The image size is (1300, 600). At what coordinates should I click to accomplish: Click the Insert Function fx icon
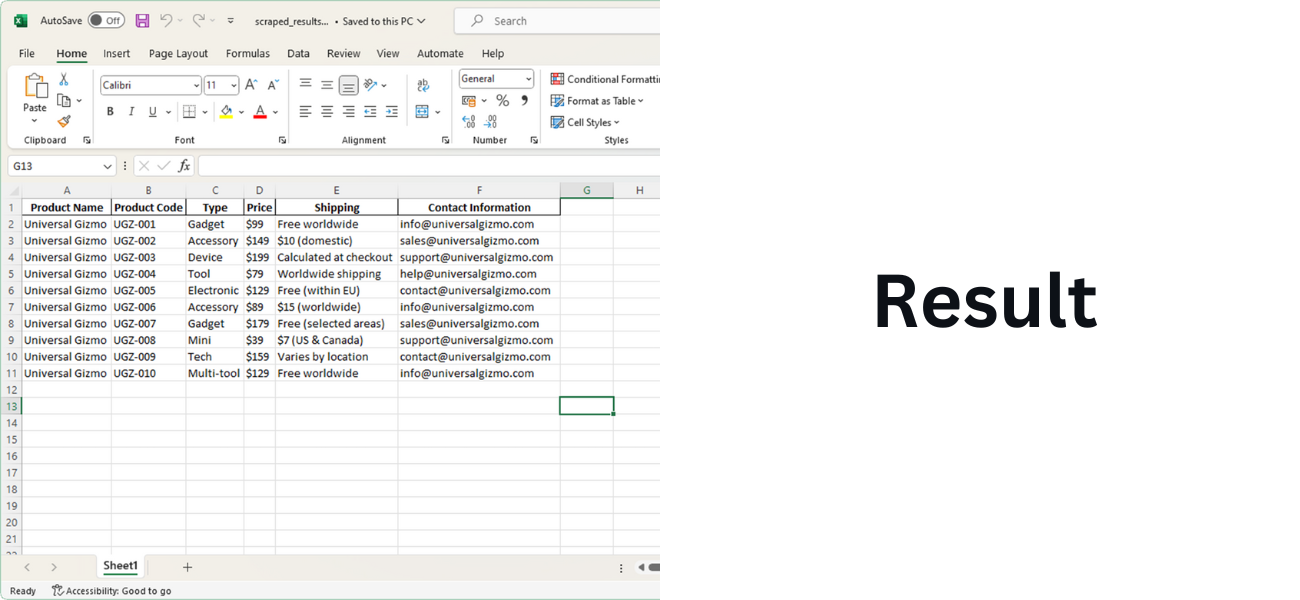click(184, 166)
